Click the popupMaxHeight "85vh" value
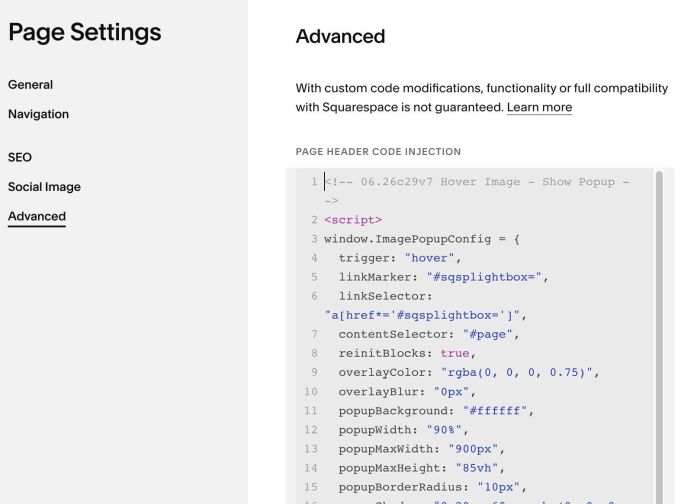700x504 pixels. [476, 468]
